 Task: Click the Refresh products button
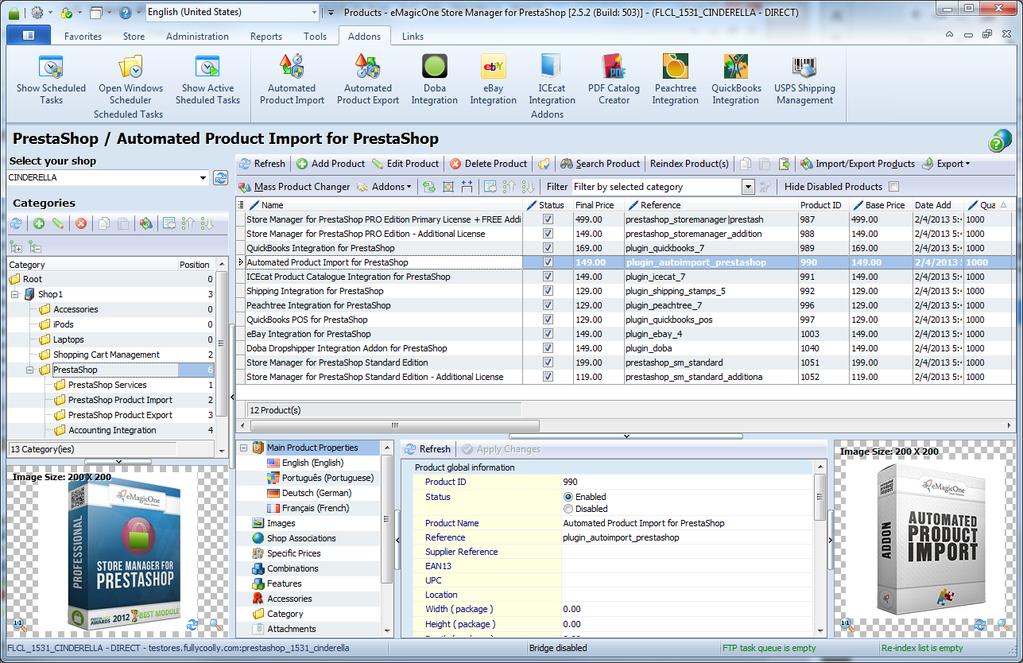(262, 164)
